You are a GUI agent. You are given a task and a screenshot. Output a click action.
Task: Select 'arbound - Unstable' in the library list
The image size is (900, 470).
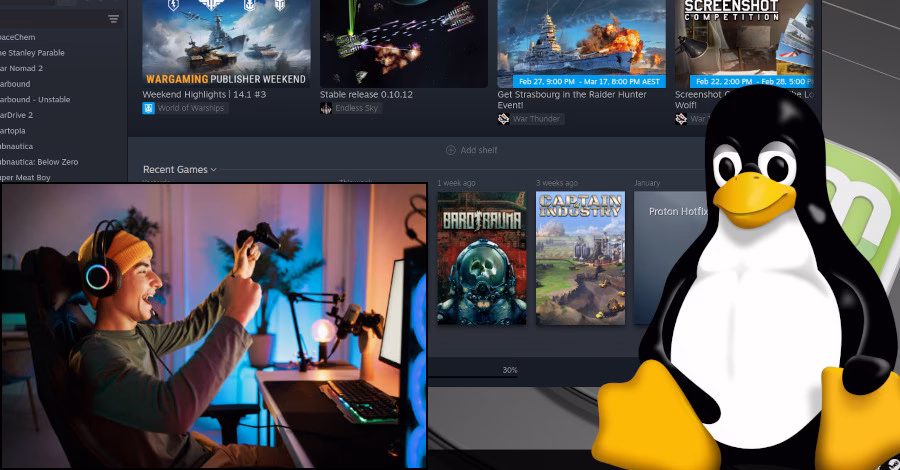click(35, 99)
